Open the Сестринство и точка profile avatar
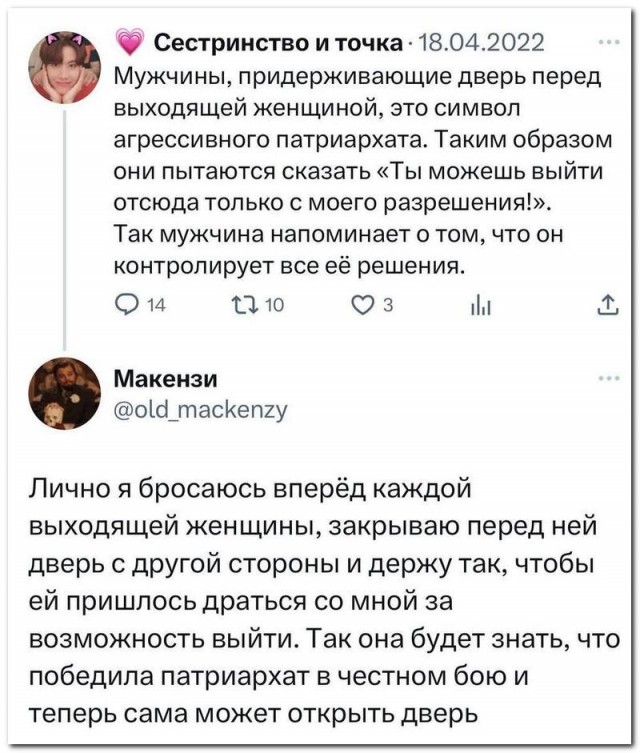The width and height of the screenshot is (640, 753). 66,66
